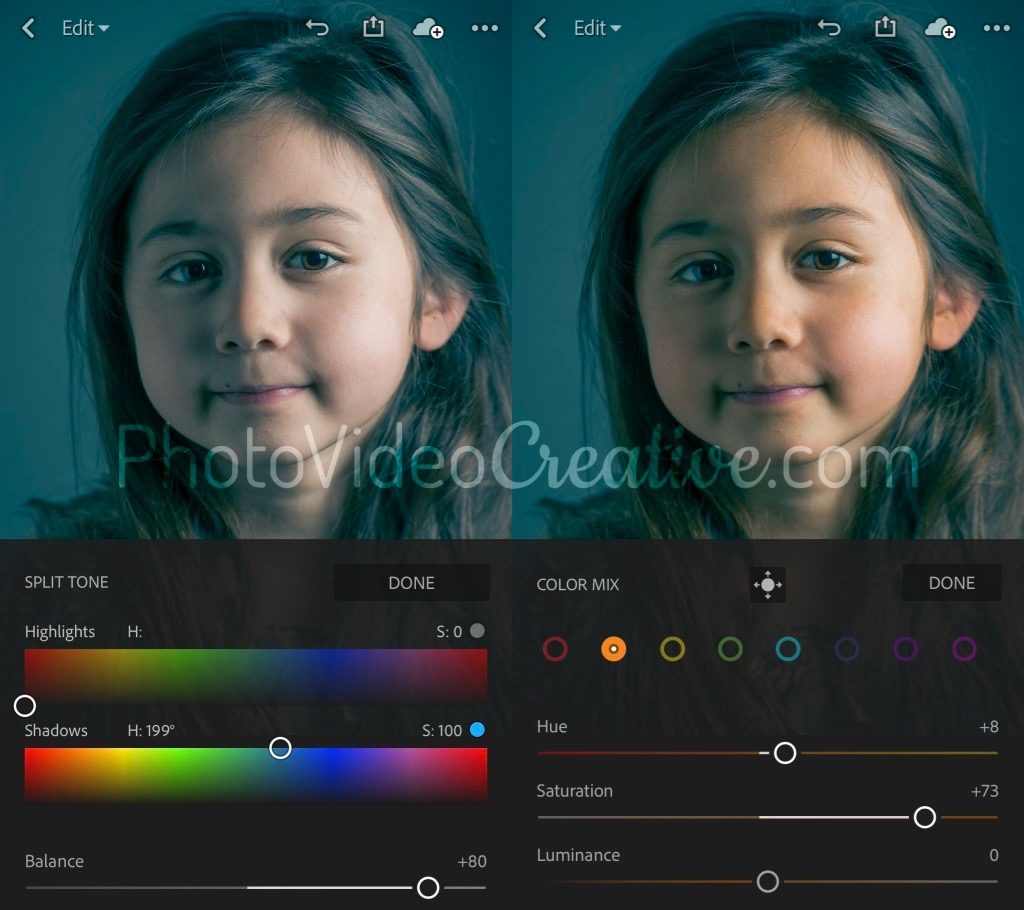Select the red color channel in Color Mix
Viewport: 1024px width, 910px height.
click(x=555, y=648)
